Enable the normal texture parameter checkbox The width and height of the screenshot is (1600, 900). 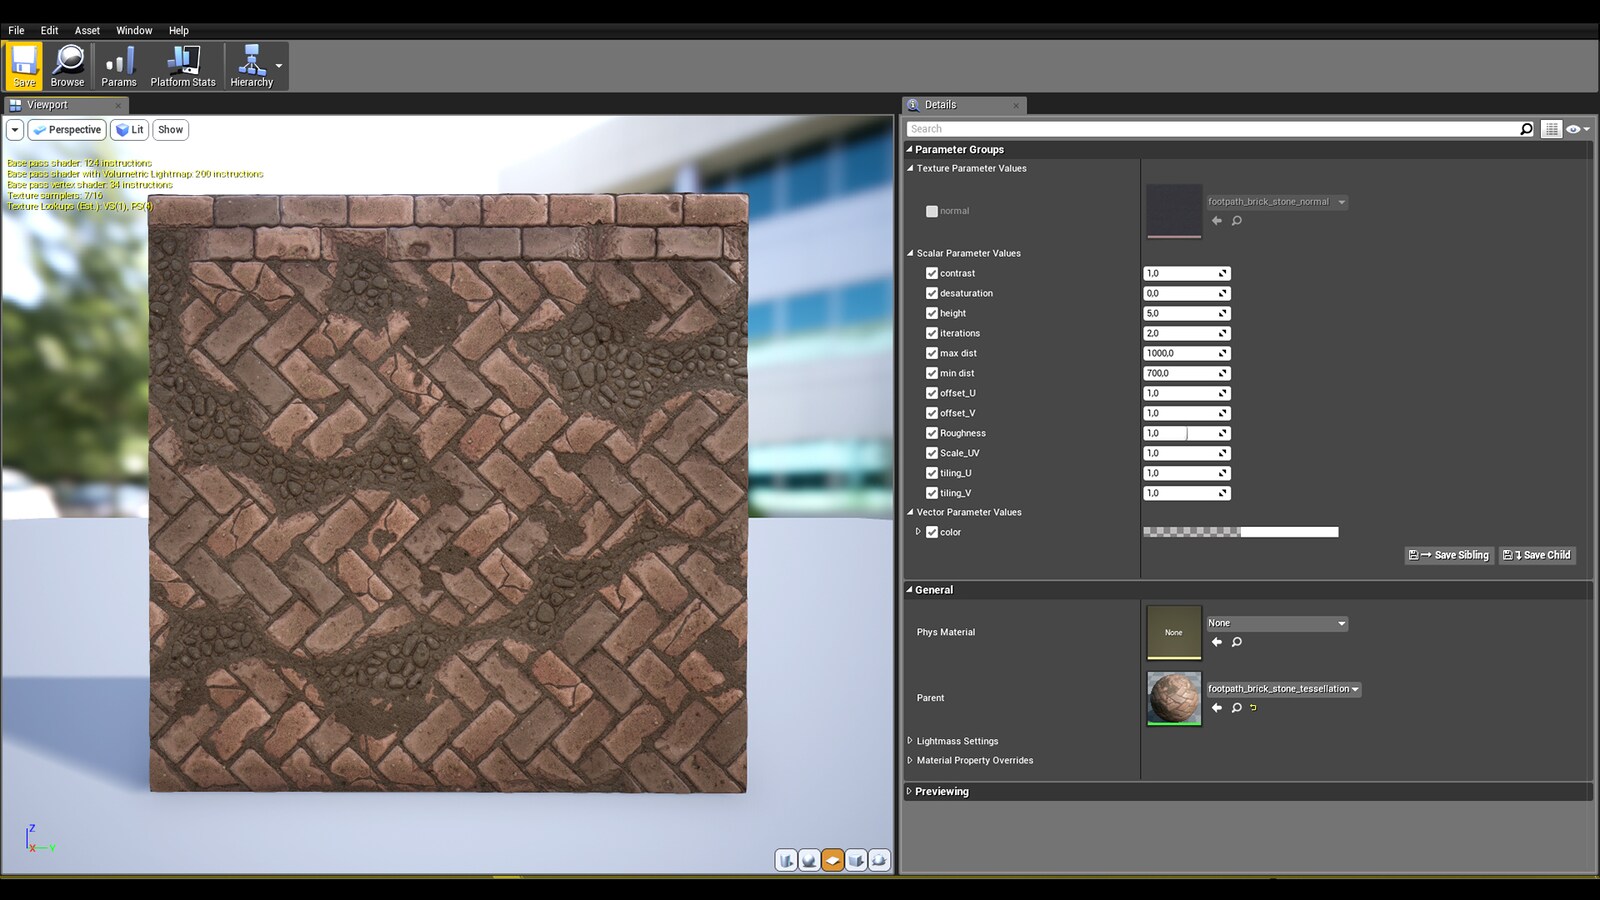[930, 211]
